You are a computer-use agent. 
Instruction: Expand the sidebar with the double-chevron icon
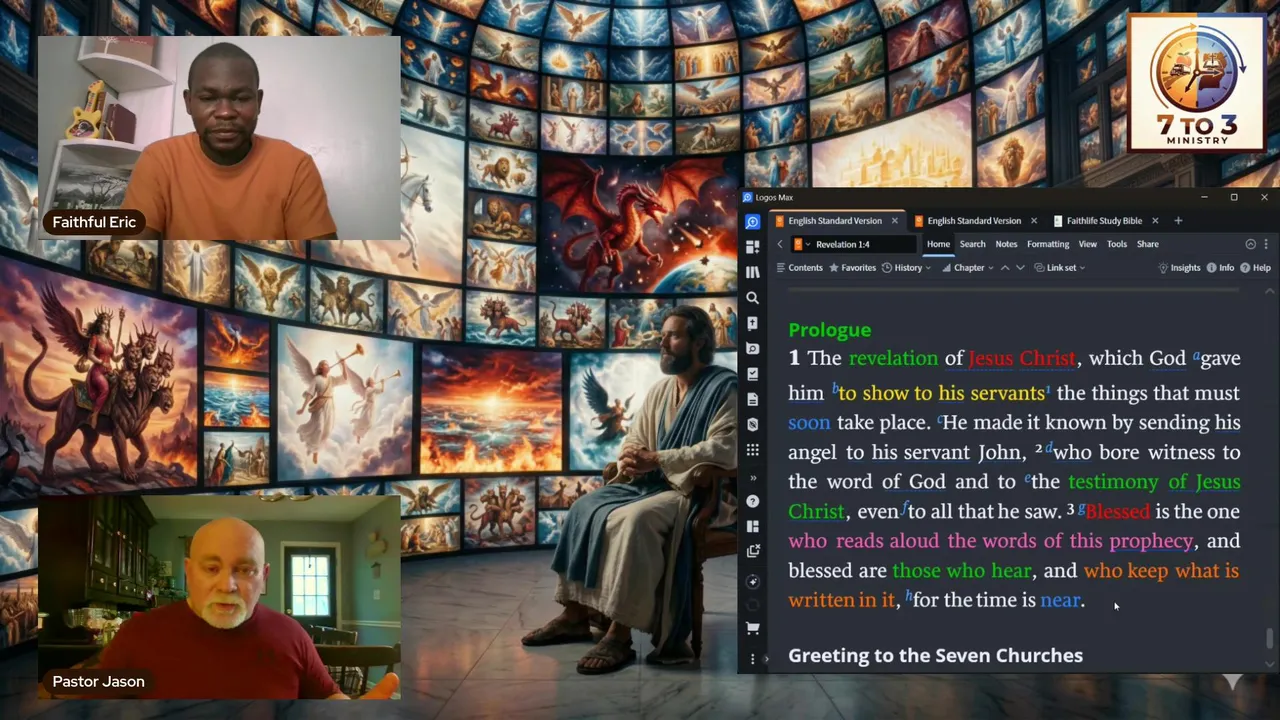pyautogui.click(x=753, y=477)
